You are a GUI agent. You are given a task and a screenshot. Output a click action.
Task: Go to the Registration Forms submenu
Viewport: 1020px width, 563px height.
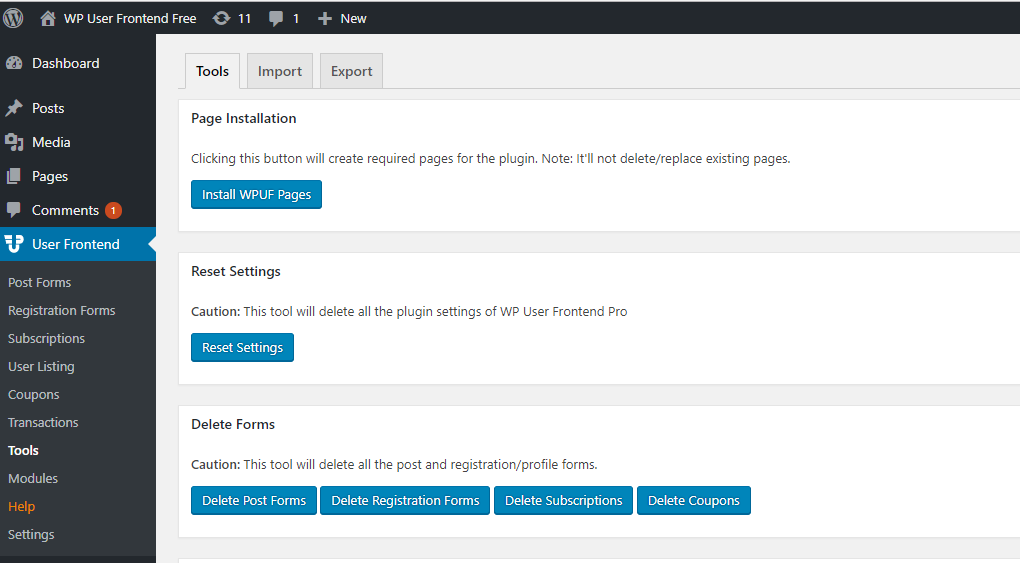coord(62,310)
